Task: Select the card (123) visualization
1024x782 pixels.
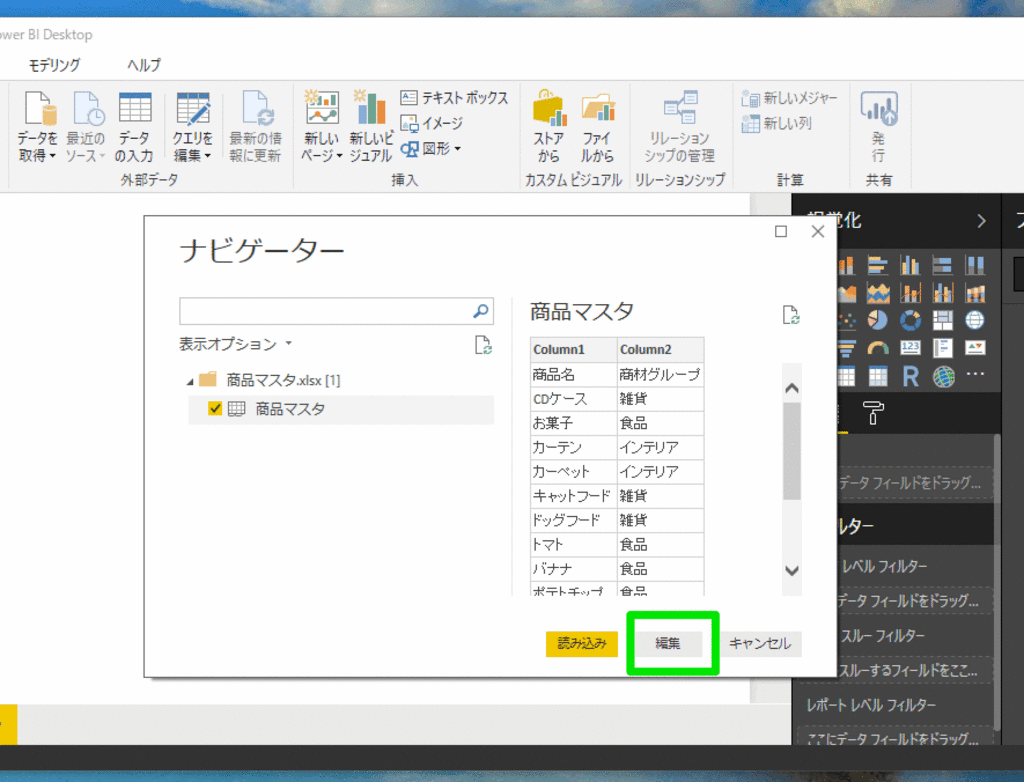Action: (x=910, y=346)
